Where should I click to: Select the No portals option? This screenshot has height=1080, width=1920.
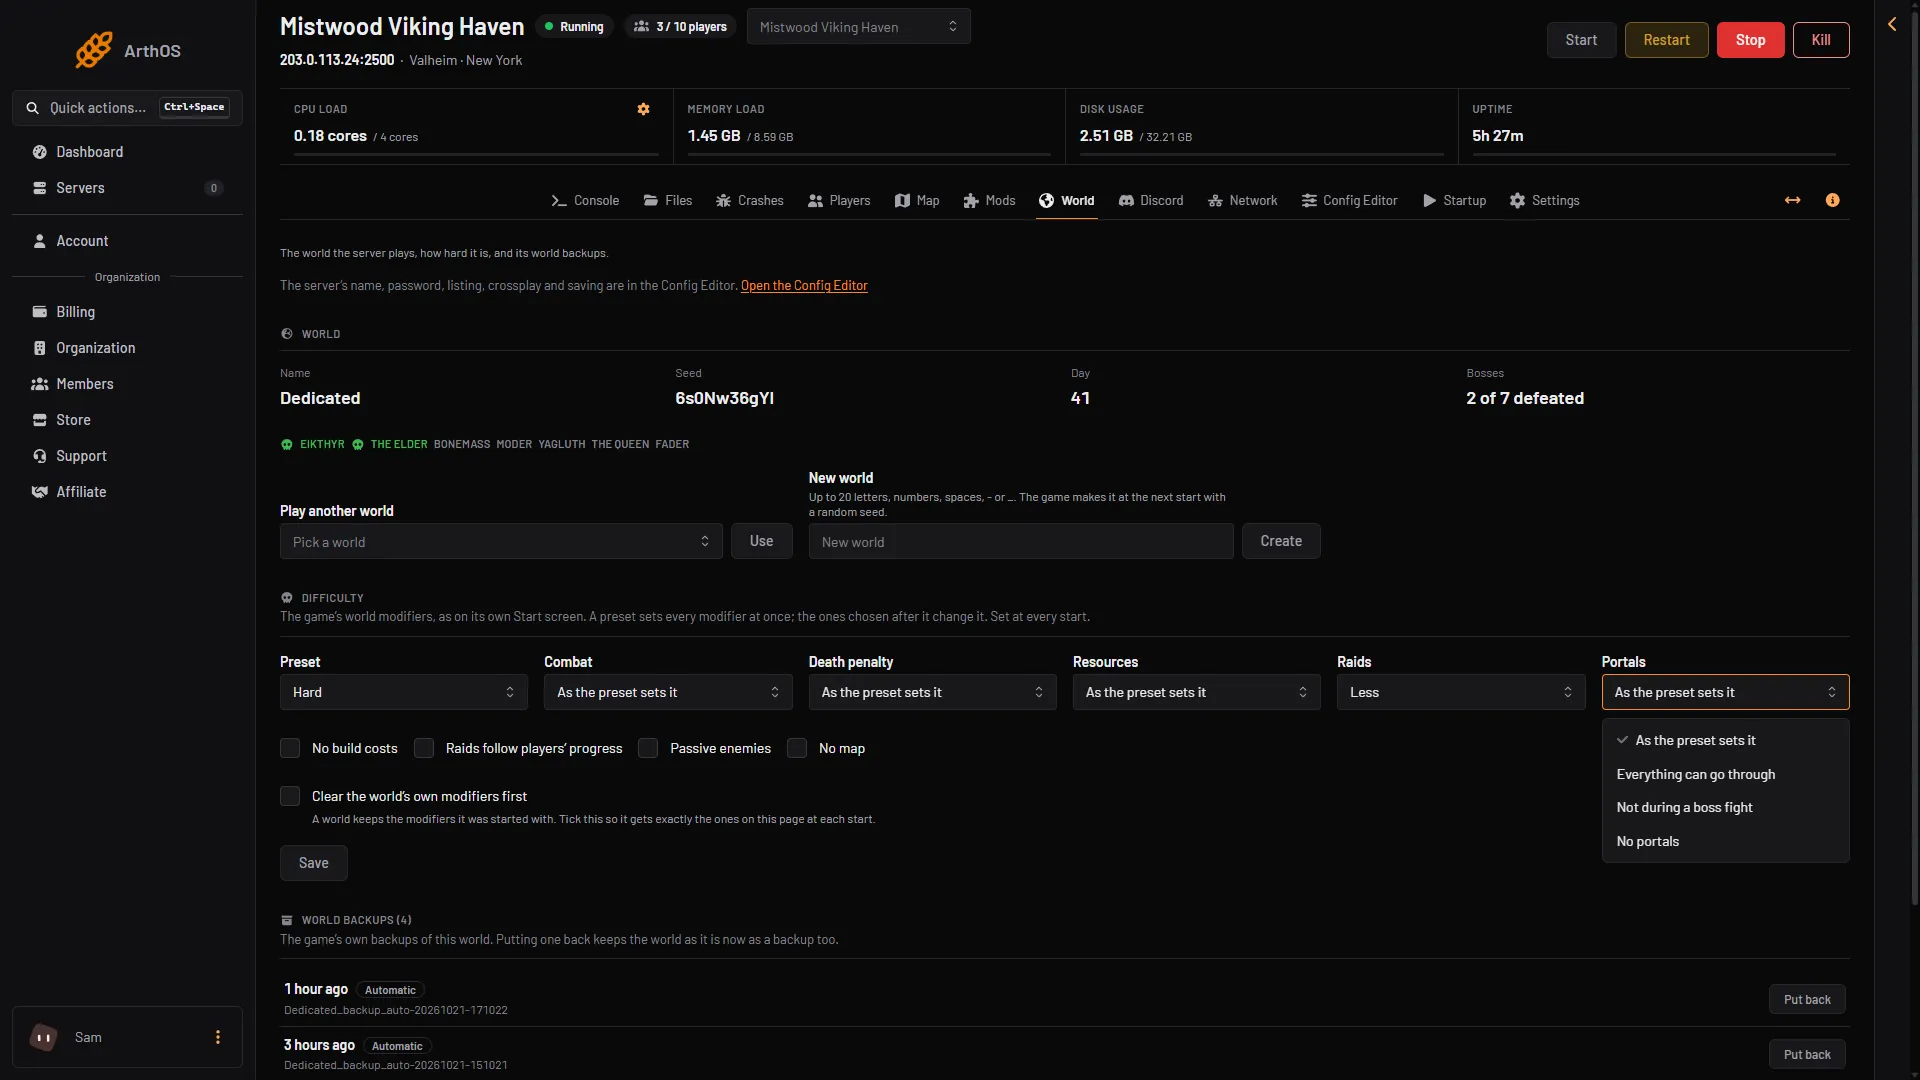tap(1725, 841)
